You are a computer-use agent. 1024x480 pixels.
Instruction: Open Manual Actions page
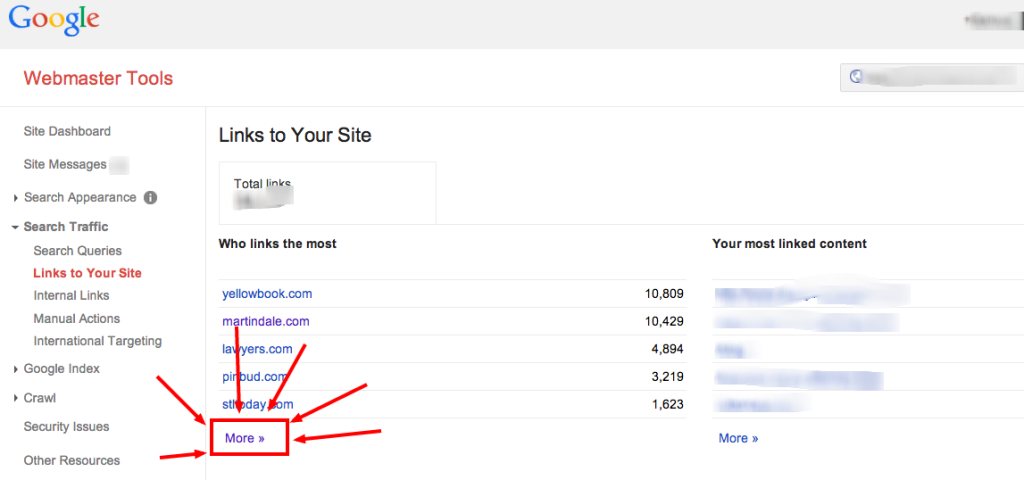click(x=76, y=318)
